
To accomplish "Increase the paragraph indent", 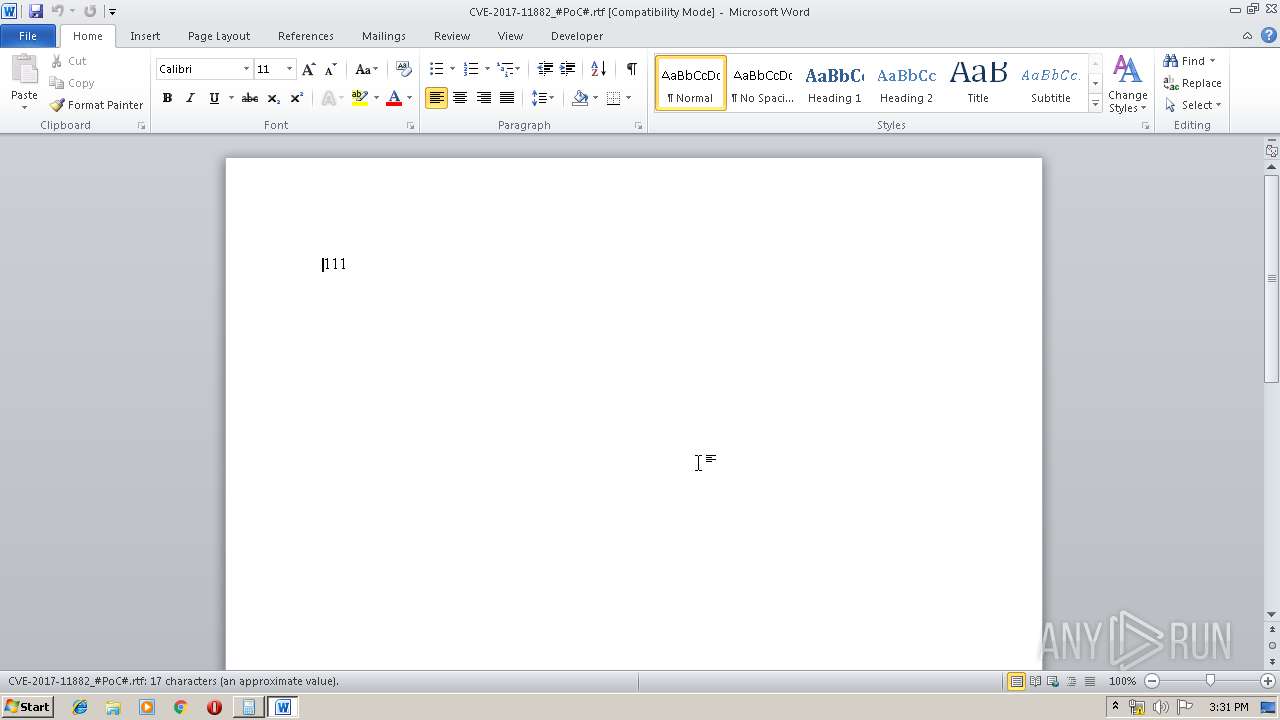I will coord(568,69).
